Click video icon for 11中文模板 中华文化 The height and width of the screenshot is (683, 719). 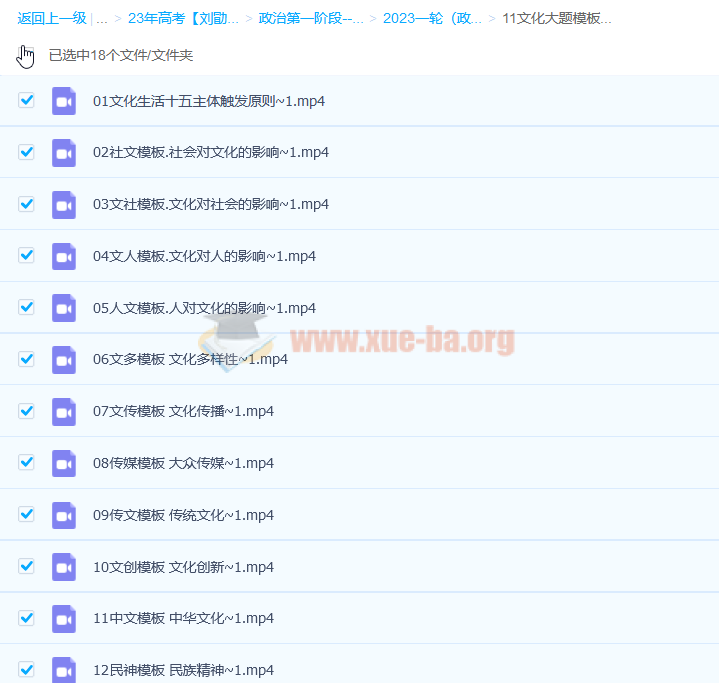tap(64, 618)
